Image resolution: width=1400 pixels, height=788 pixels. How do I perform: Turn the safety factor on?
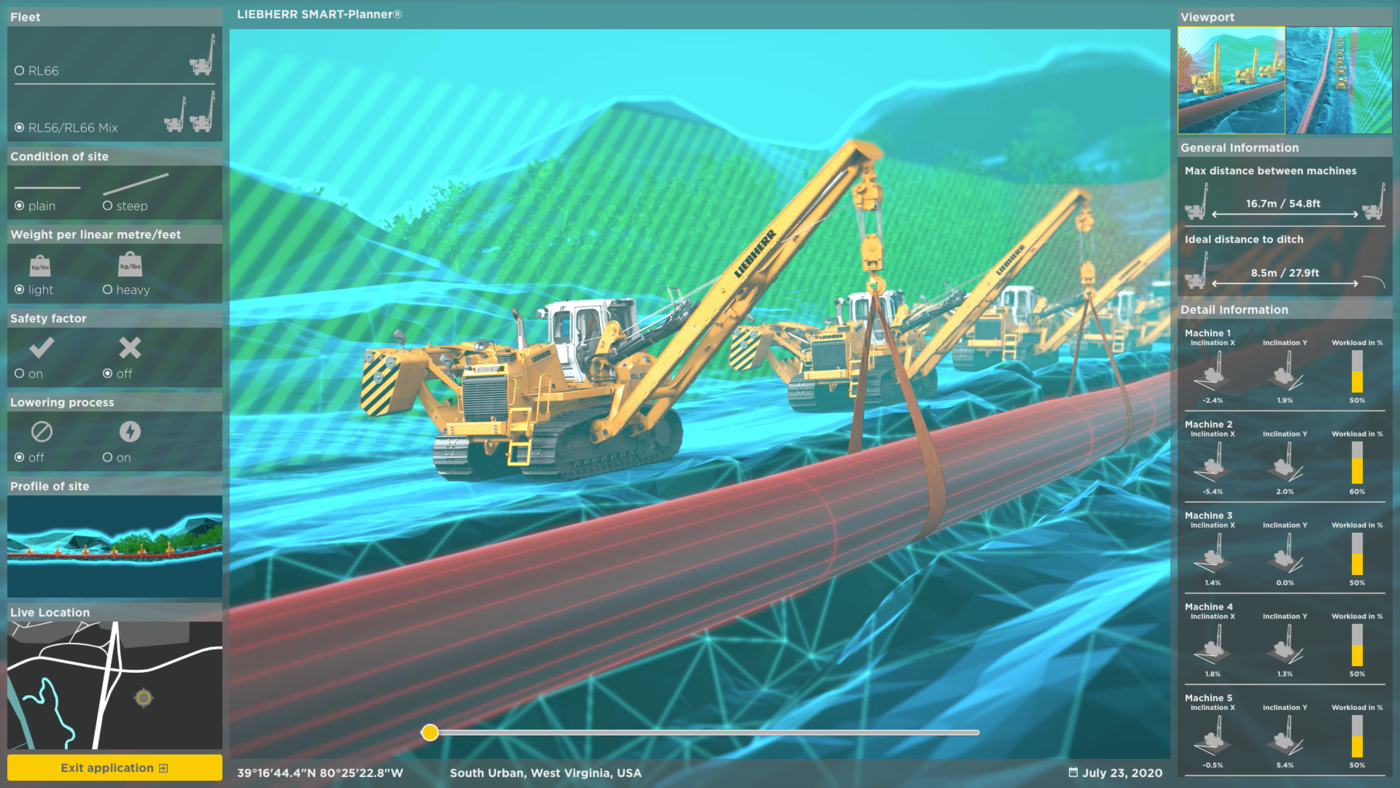[x=19, y=374]
